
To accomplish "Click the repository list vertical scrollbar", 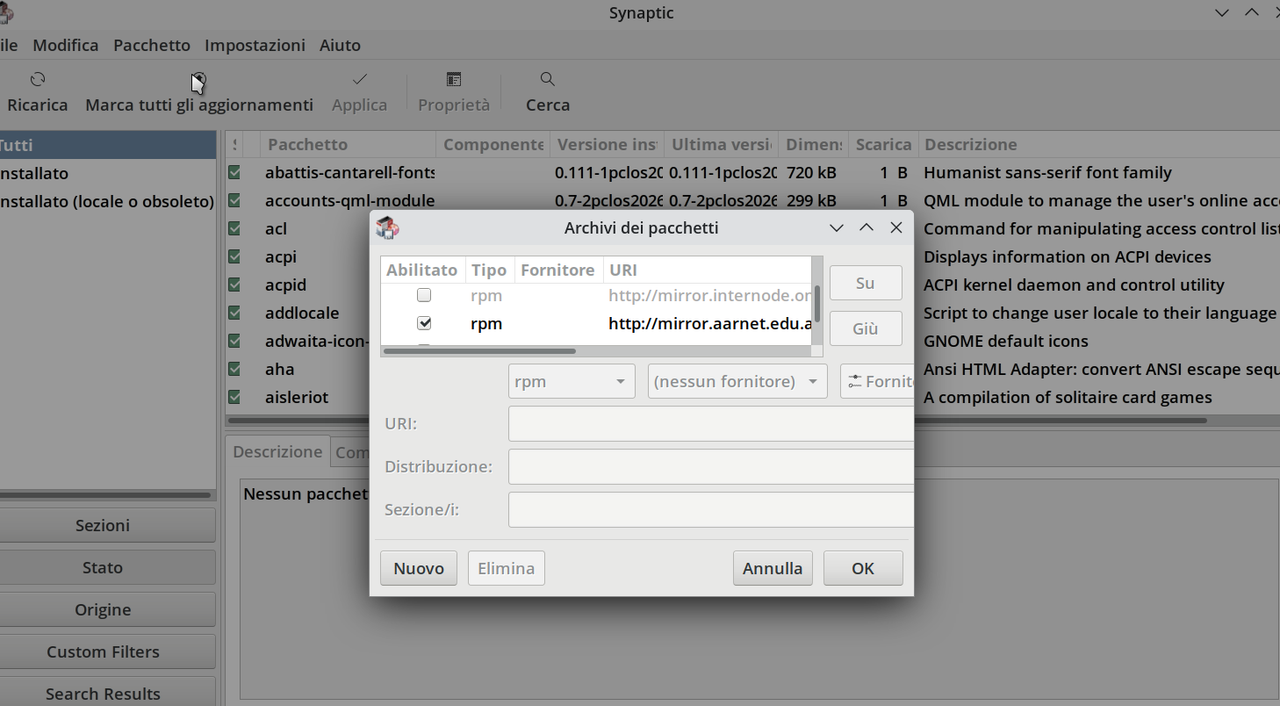I will coord(817,303).
